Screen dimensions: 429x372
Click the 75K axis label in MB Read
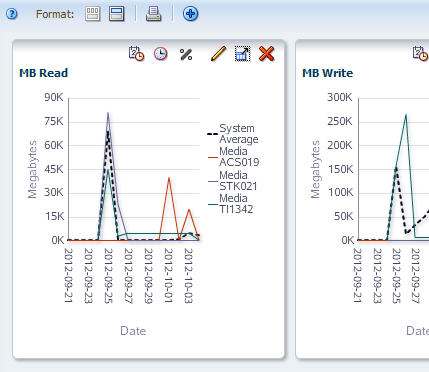(x=54, y=121)
